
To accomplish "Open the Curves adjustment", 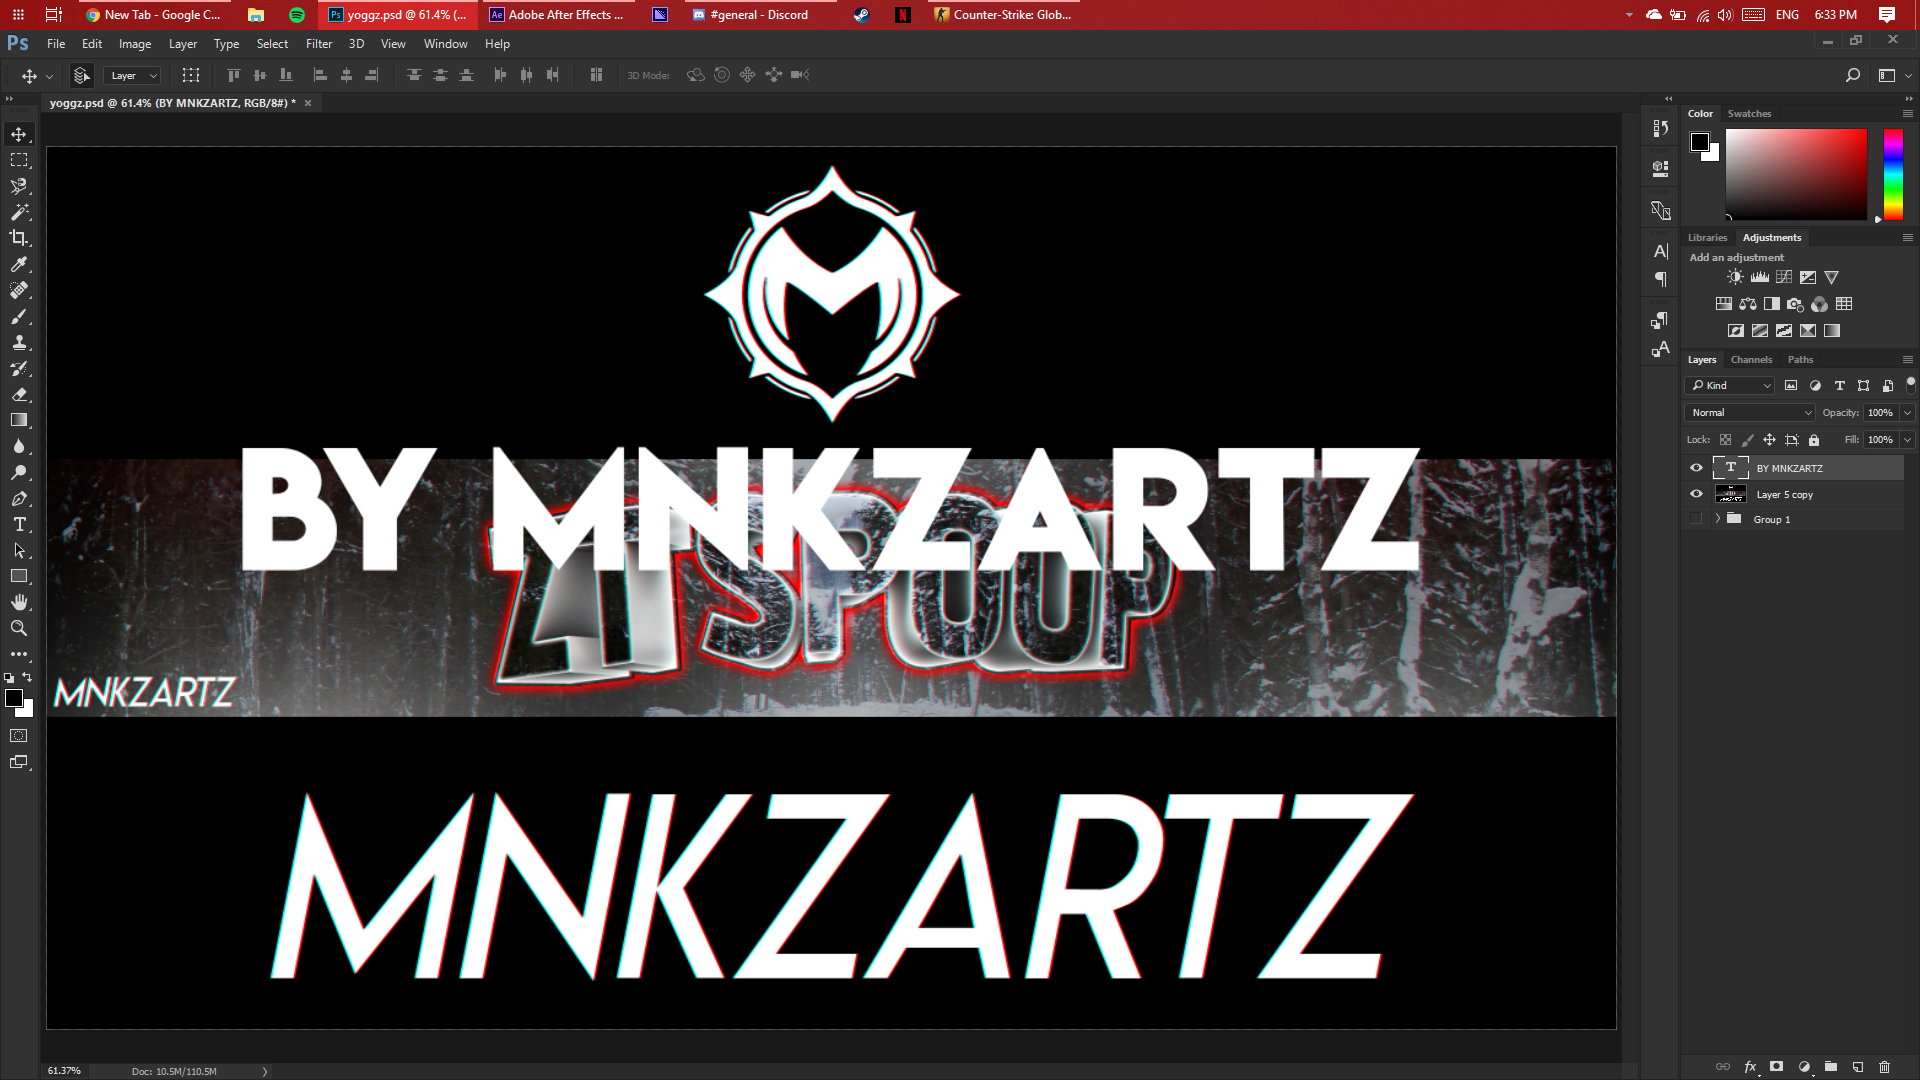I will (x=1783, y=277).
